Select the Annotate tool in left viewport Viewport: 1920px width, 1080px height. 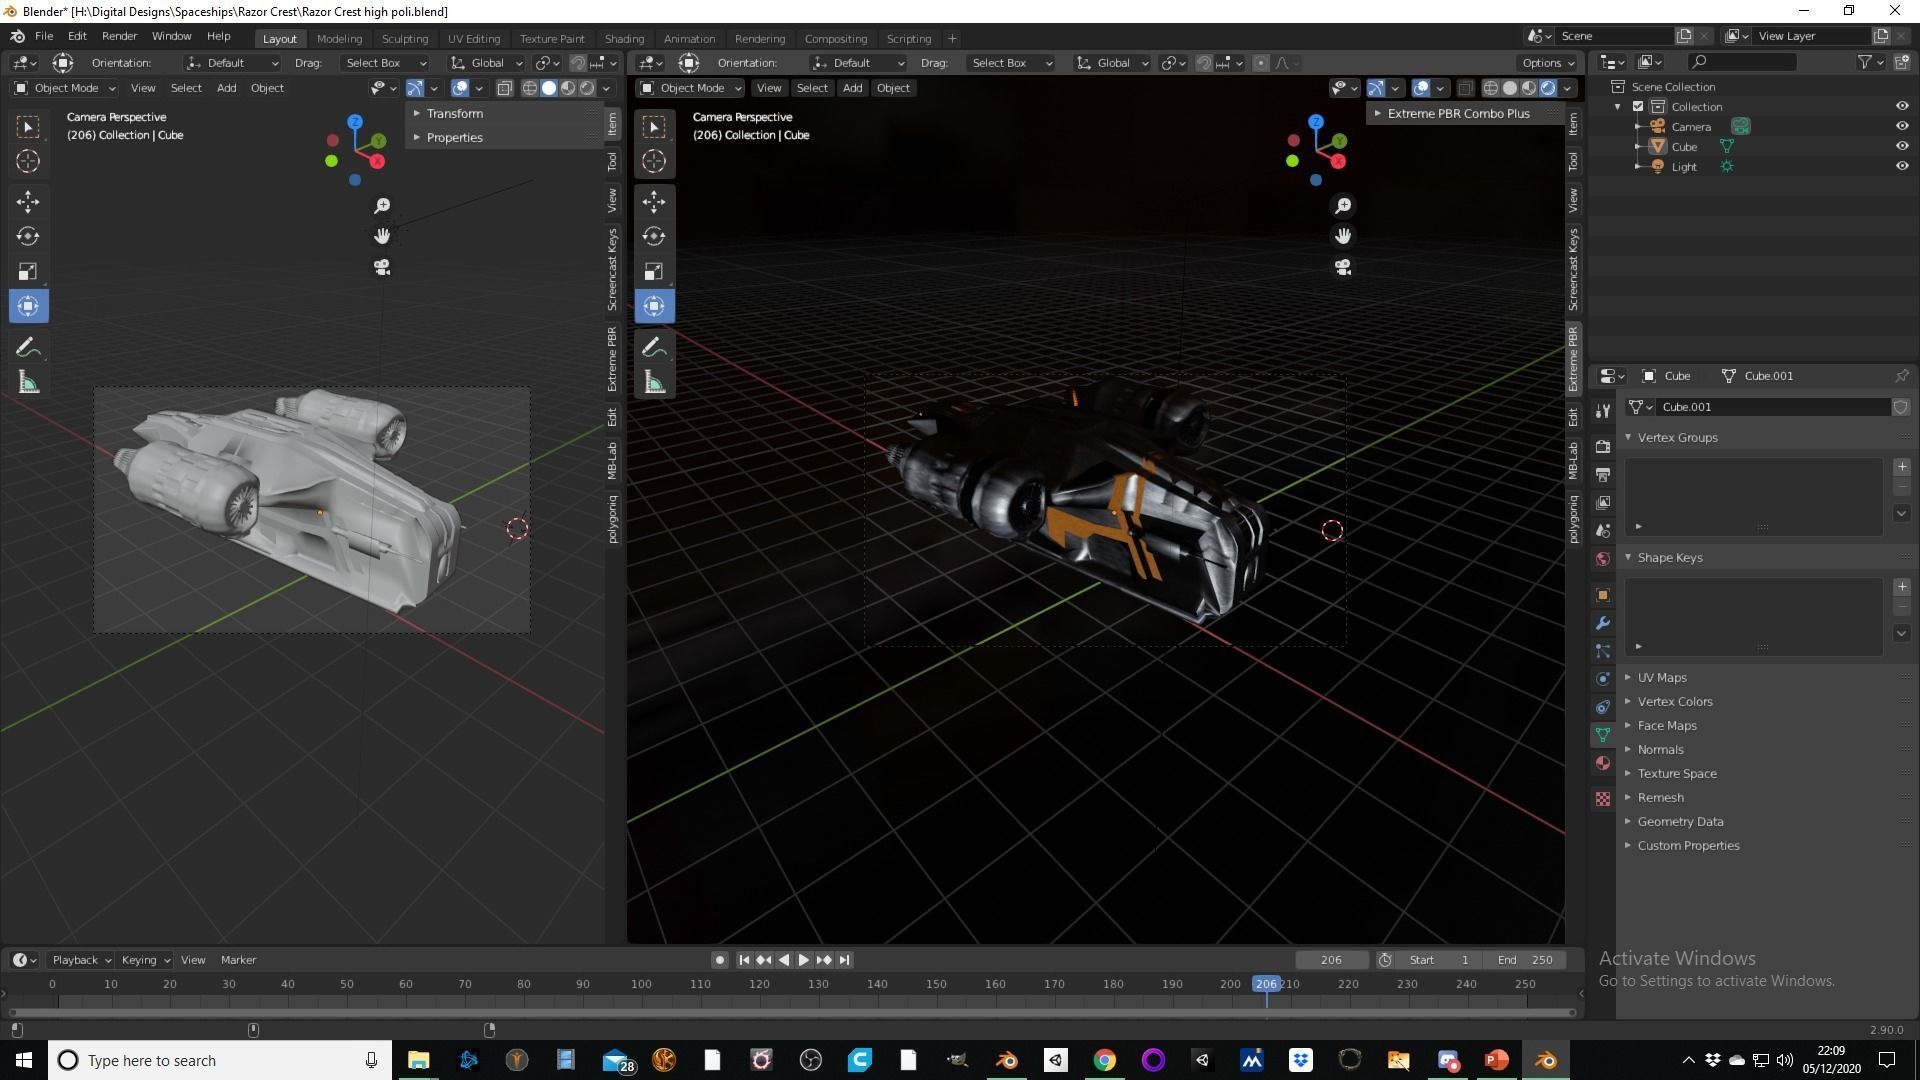(28, 348)
